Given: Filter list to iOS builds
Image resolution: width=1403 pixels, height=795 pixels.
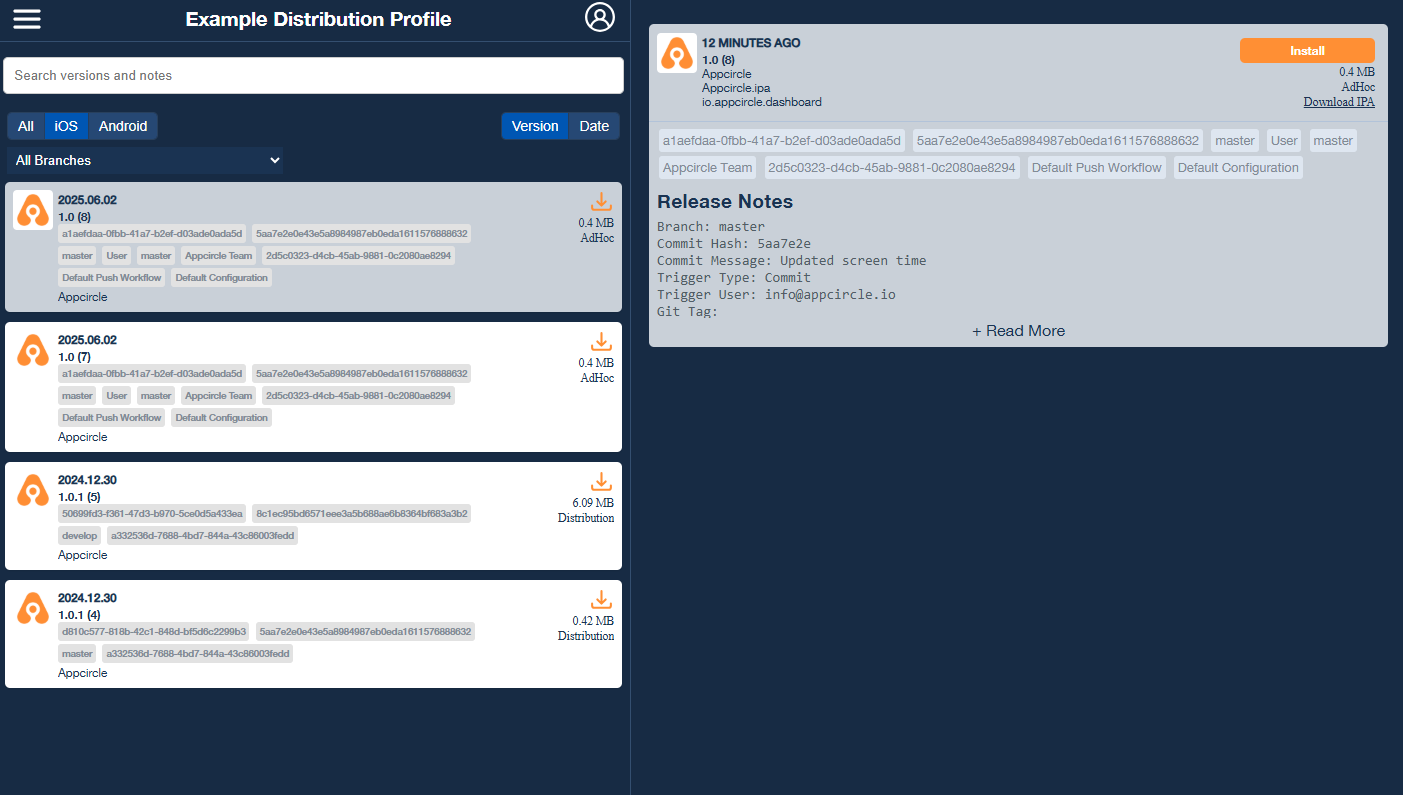Looking at the screenshot, I should [x=66, y=126].
